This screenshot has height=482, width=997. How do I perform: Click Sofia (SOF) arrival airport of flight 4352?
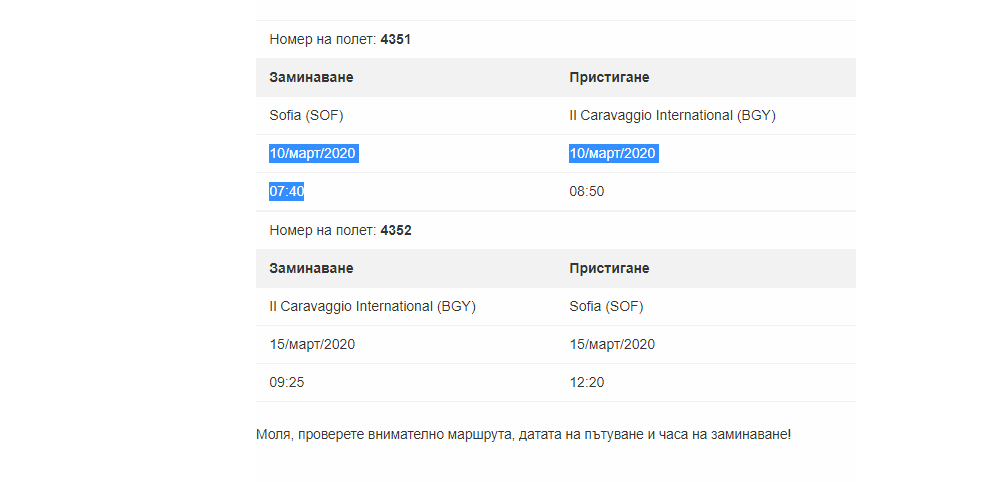pyautogui.click(x=606, y=307)
